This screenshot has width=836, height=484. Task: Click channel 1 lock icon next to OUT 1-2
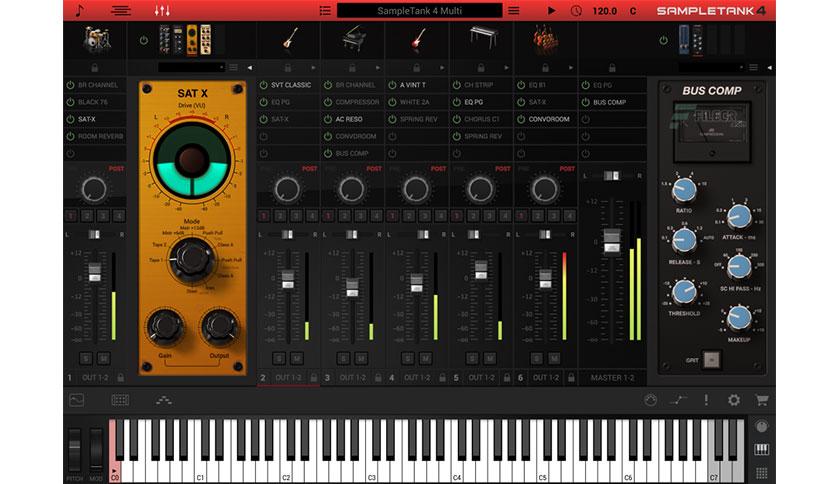click(121, 377)
